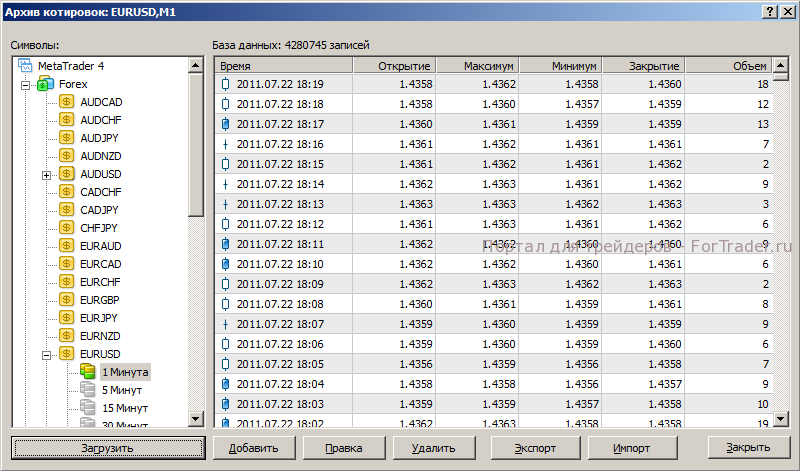
Task: Select the row 2011.07.22 18:14
Action: click(494, 184)
